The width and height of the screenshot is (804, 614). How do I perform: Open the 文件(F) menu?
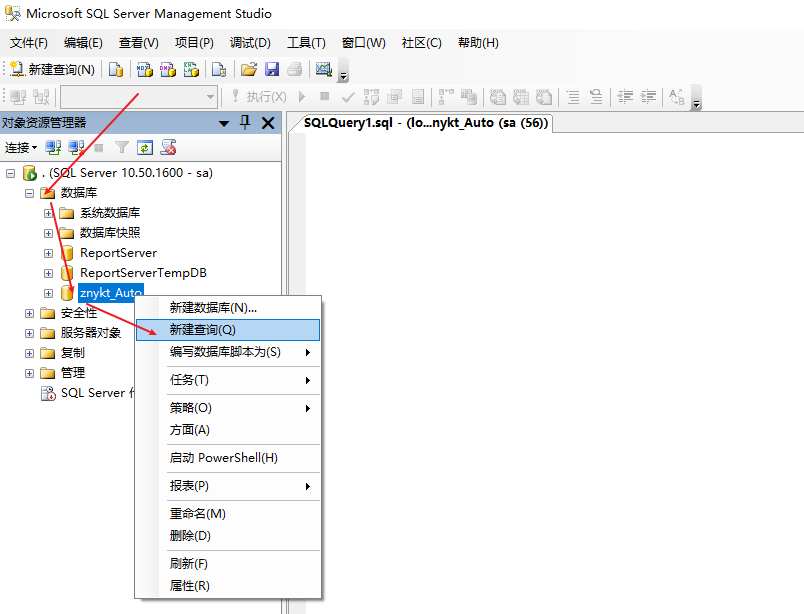tap(29, 43)
